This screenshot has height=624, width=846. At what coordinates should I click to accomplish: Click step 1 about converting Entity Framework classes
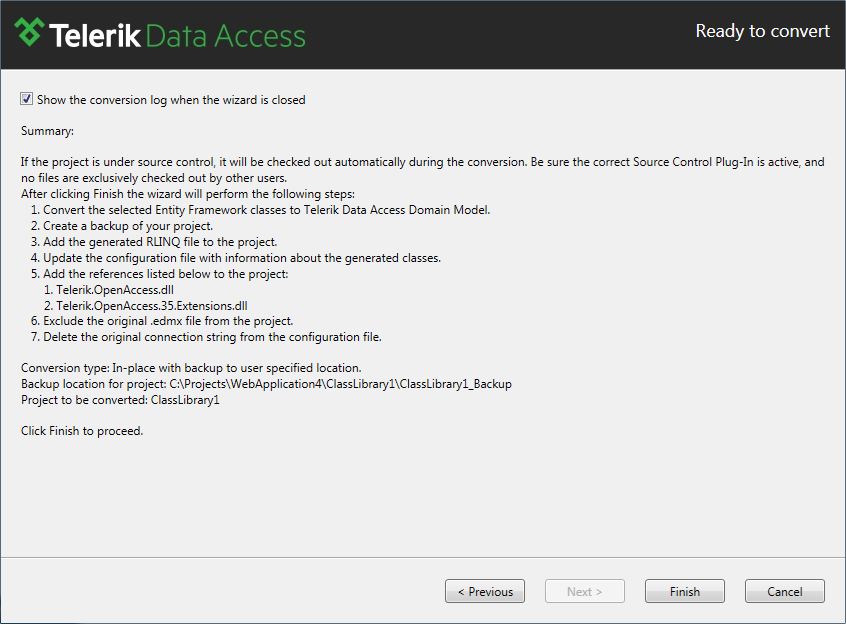(261, 210)
